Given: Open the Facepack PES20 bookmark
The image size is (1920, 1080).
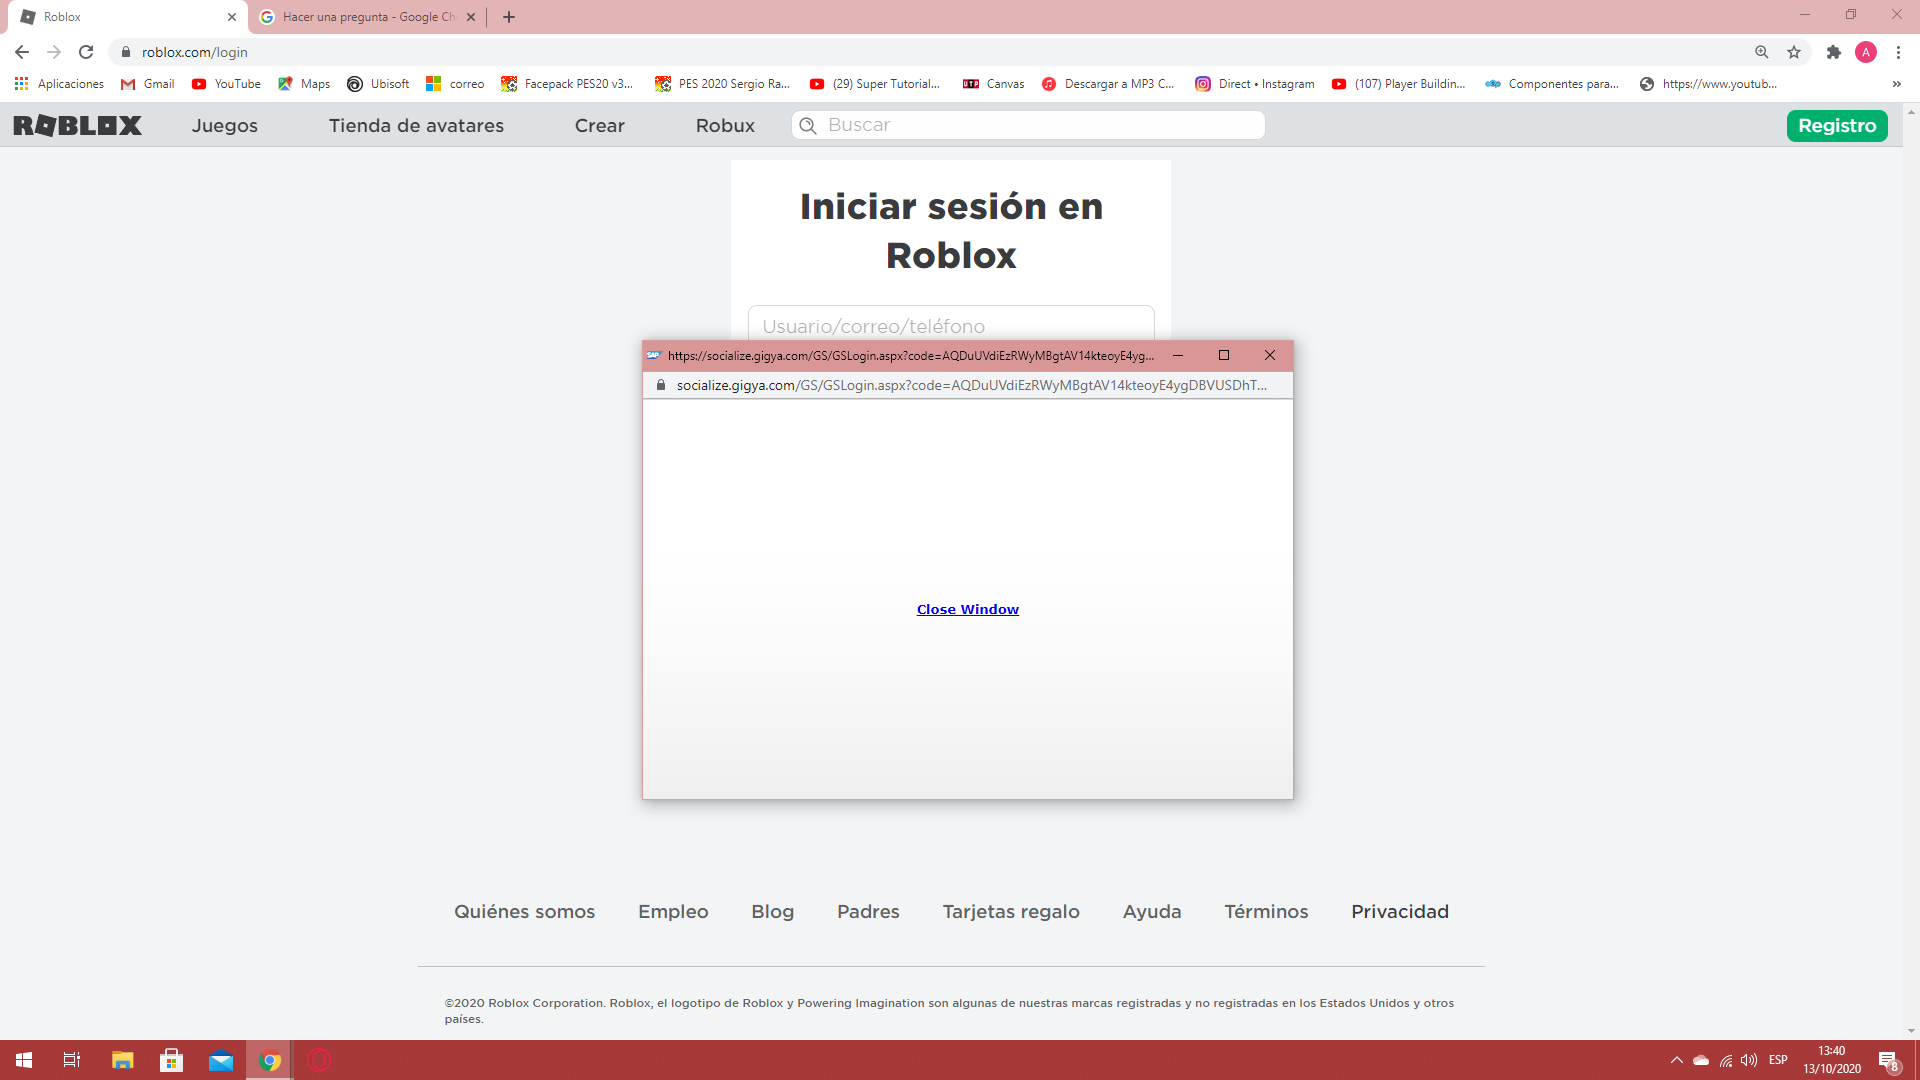Looking at the screenshot, I should click(567, 84).
